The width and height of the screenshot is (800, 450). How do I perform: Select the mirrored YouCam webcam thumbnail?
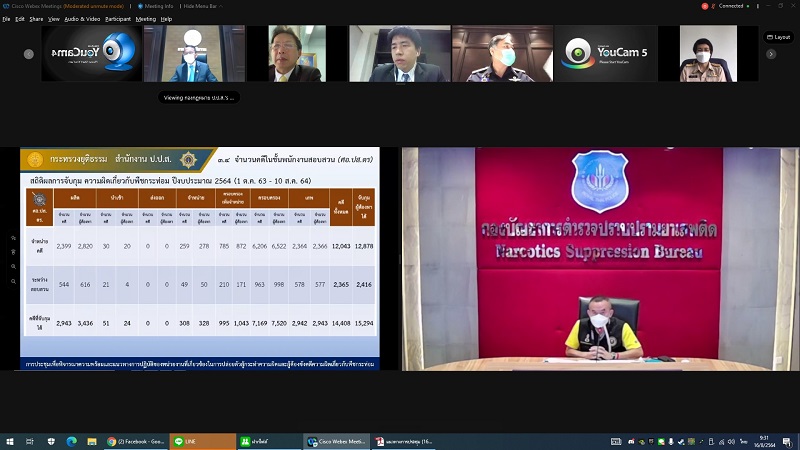click(x=90, y=53)
